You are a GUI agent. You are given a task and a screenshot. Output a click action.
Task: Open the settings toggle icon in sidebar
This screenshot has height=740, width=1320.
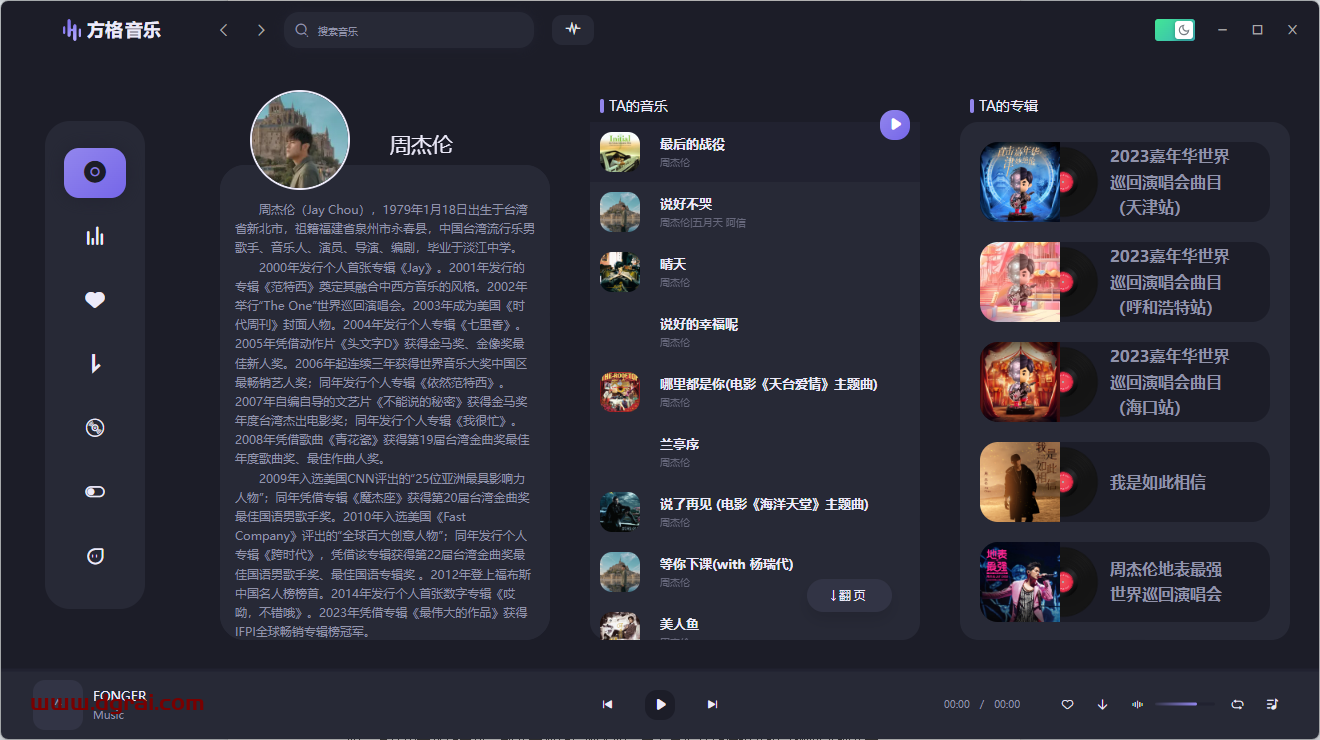(x=95, y=492)
